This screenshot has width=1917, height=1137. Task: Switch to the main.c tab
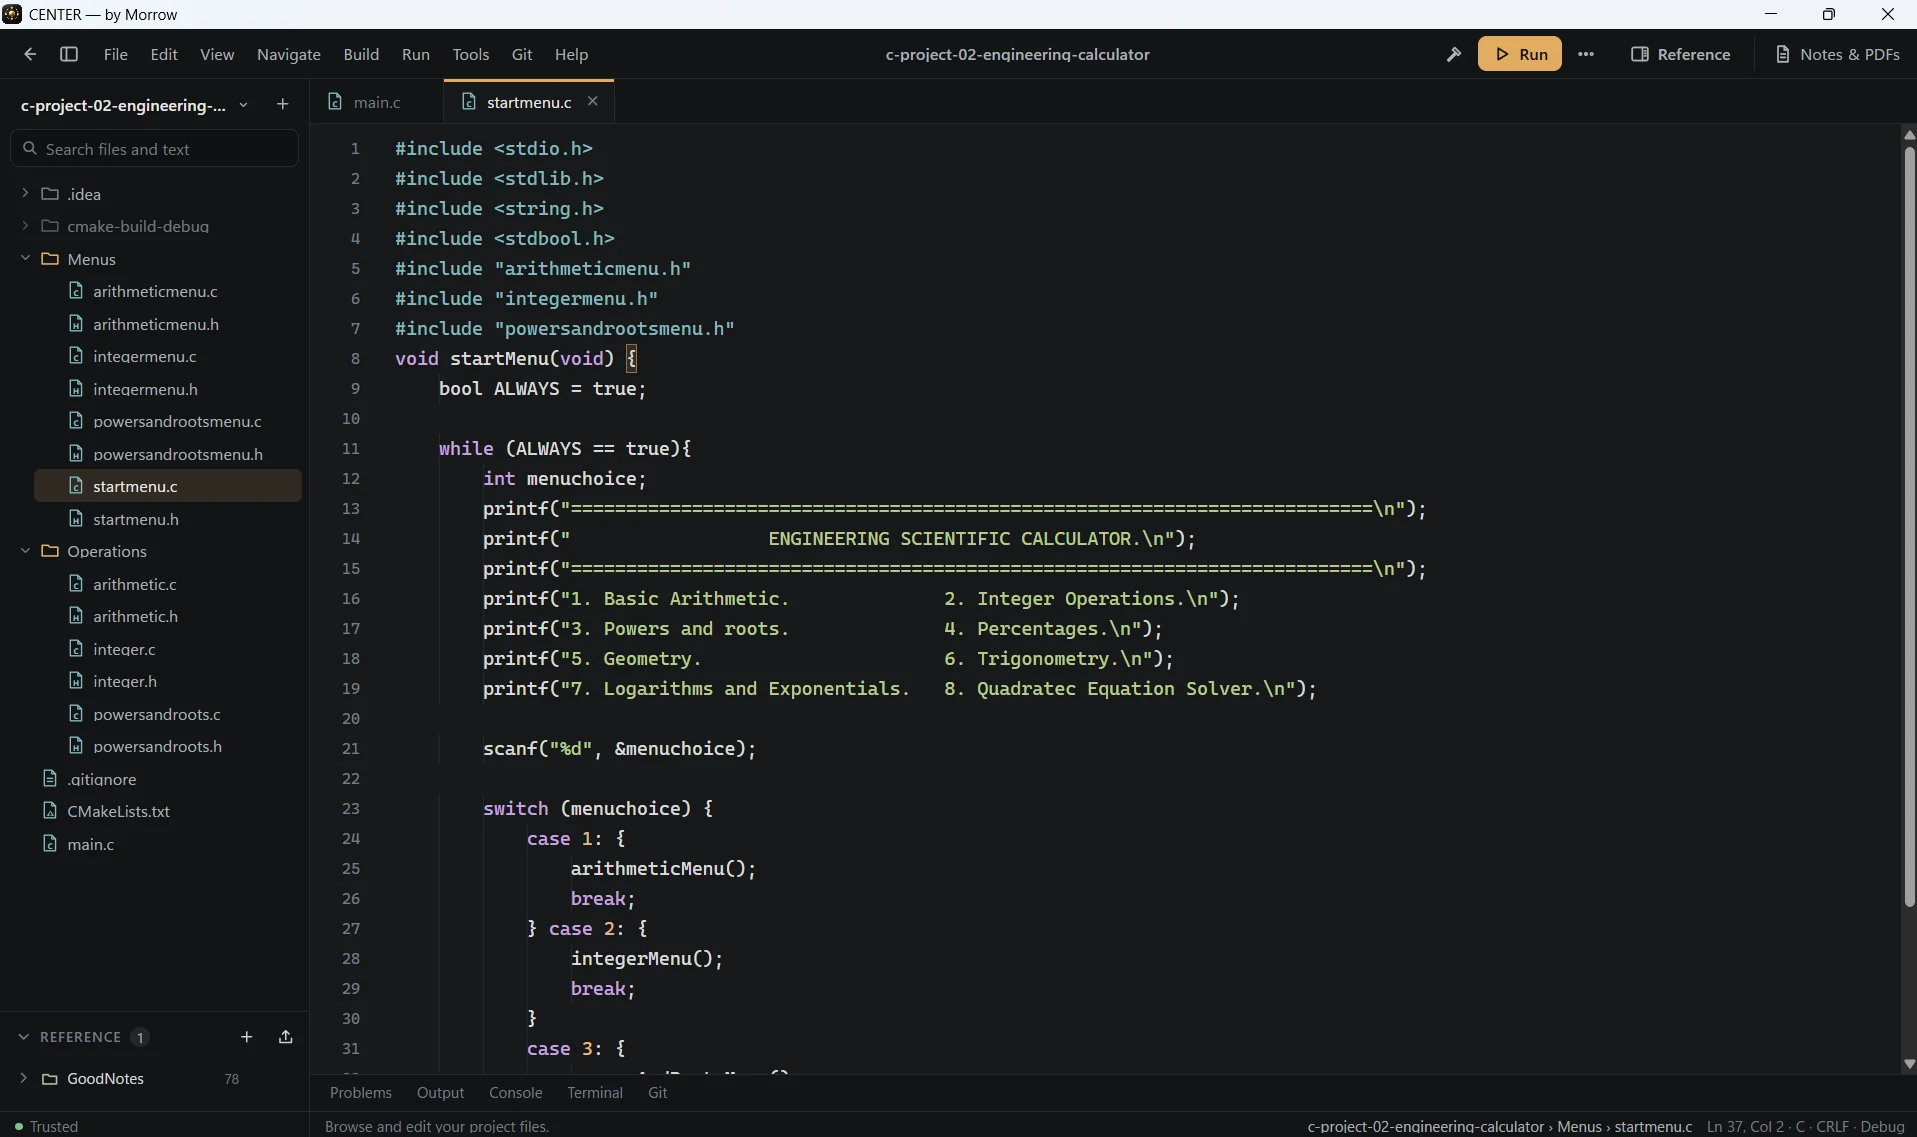(x=376, y=102)
